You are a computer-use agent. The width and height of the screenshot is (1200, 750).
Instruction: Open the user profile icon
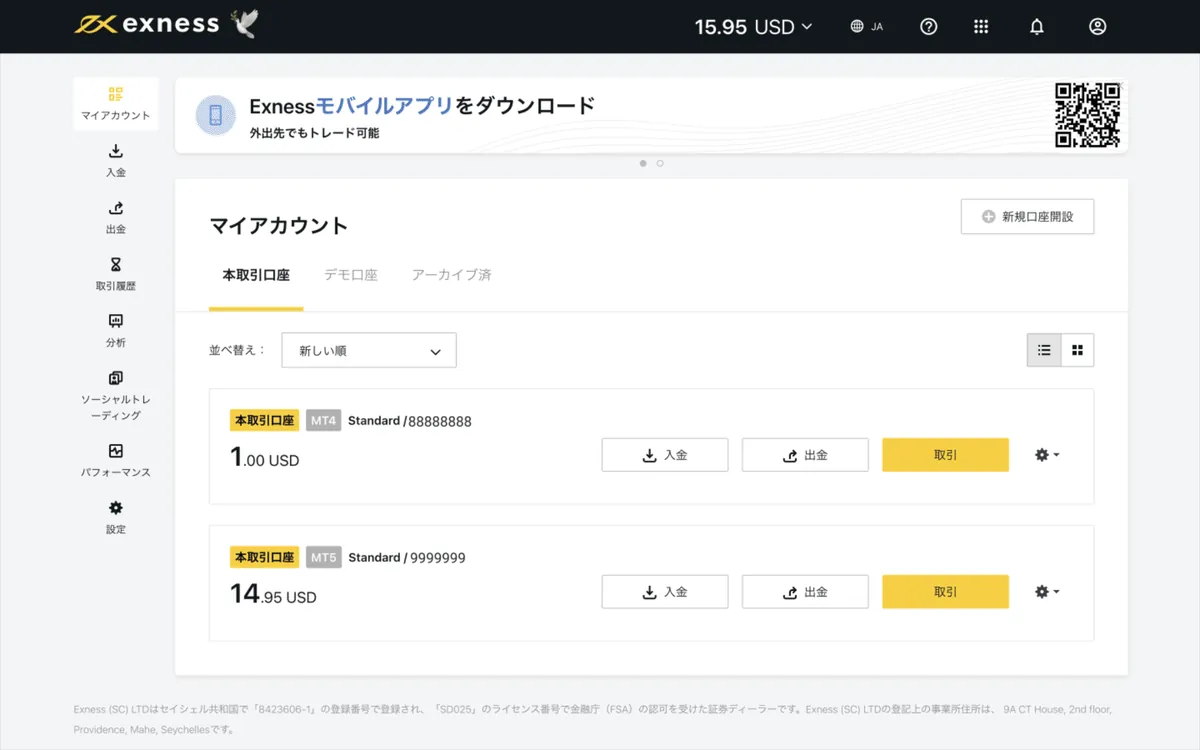(x=1098, y=27)
